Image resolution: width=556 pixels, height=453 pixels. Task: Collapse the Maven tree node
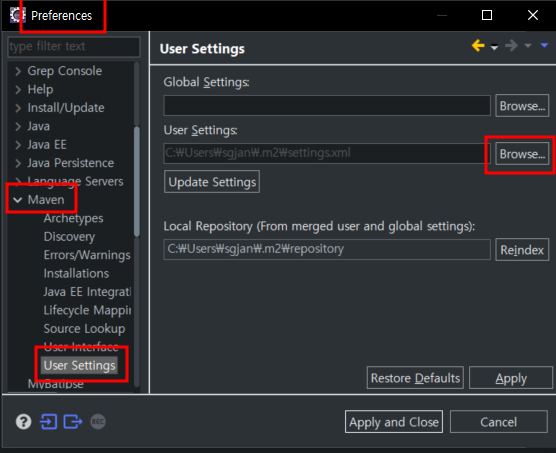click(x=17, y=200)
